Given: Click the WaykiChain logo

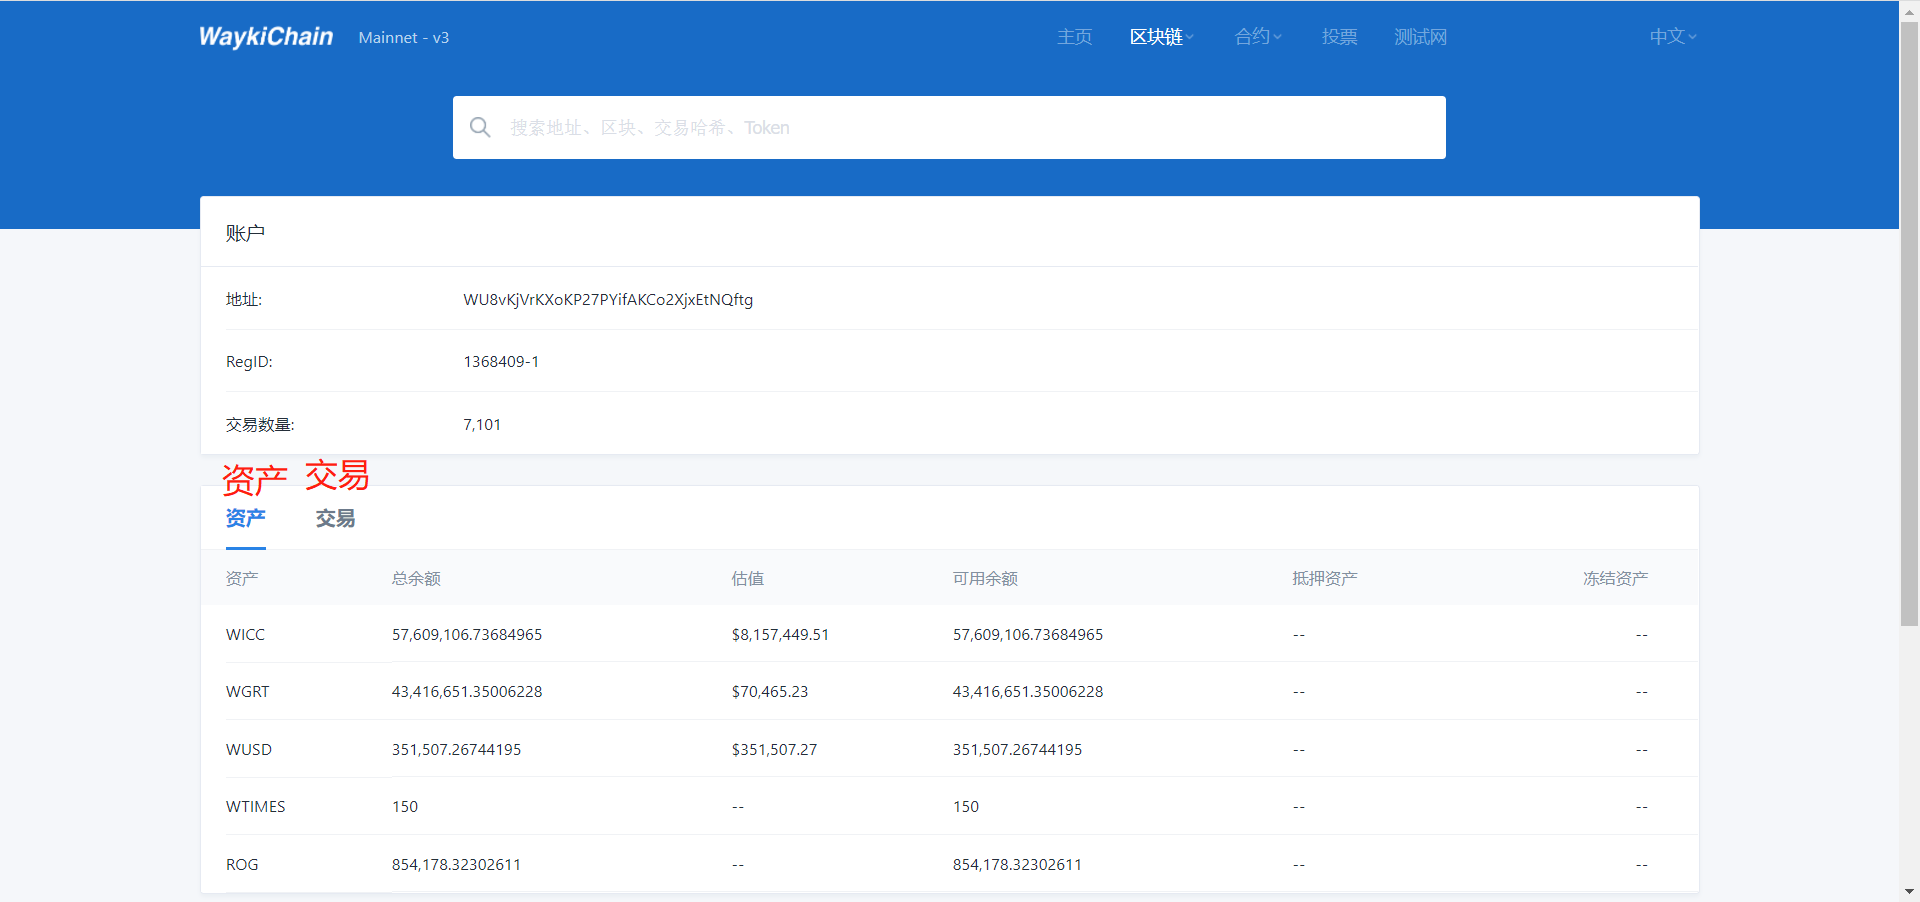Looking at the screenshot, I should click(266, 37).
